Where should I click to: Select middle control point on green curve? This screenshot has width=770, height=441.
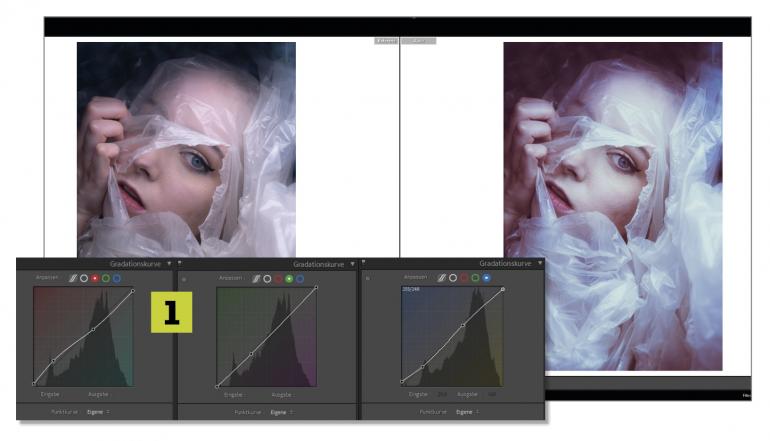(251, 354)
